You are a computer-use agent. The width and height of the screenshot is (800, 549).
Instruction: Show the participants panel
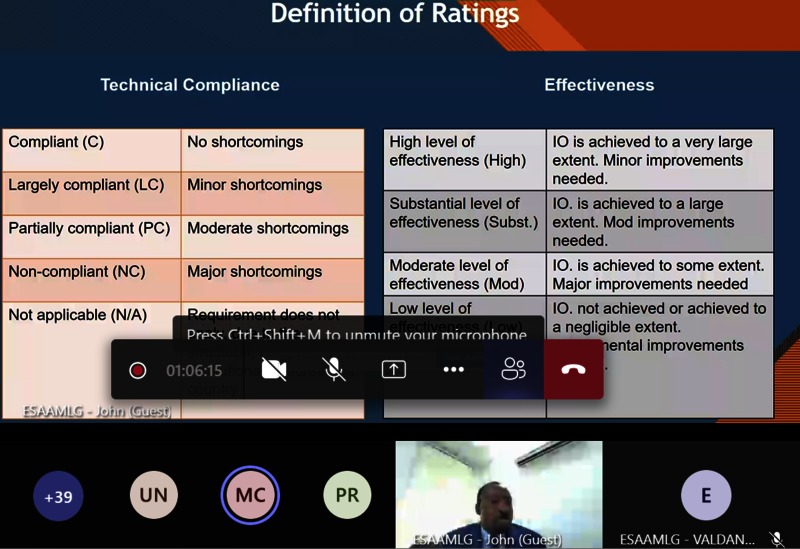click(x=514, y=370)
